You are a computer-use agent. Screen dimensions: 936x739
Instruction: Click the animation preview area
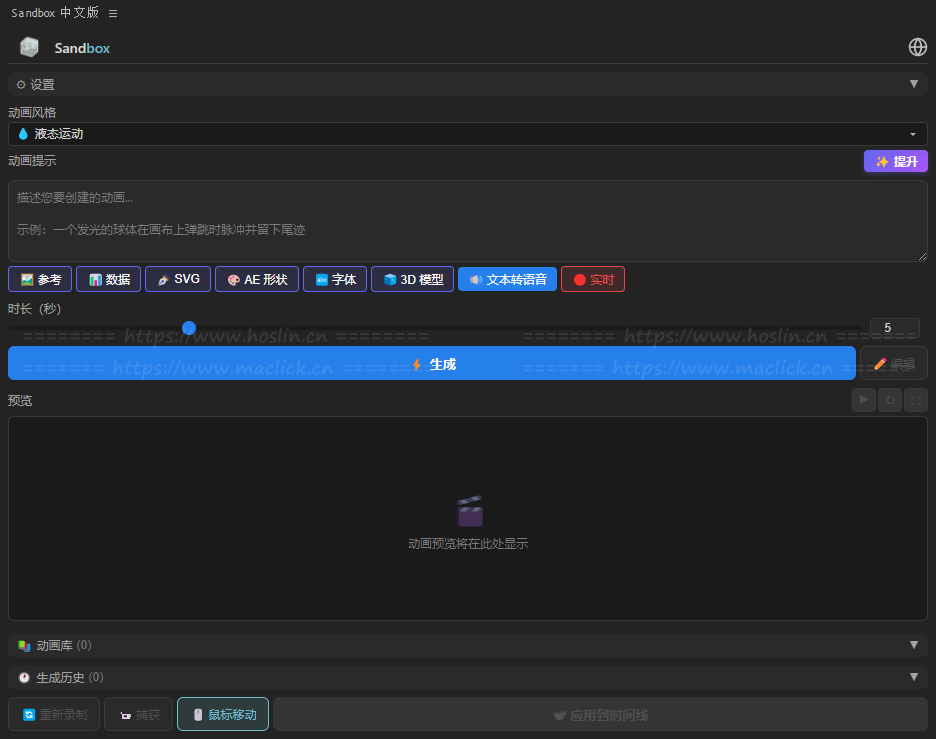point(467,518)
